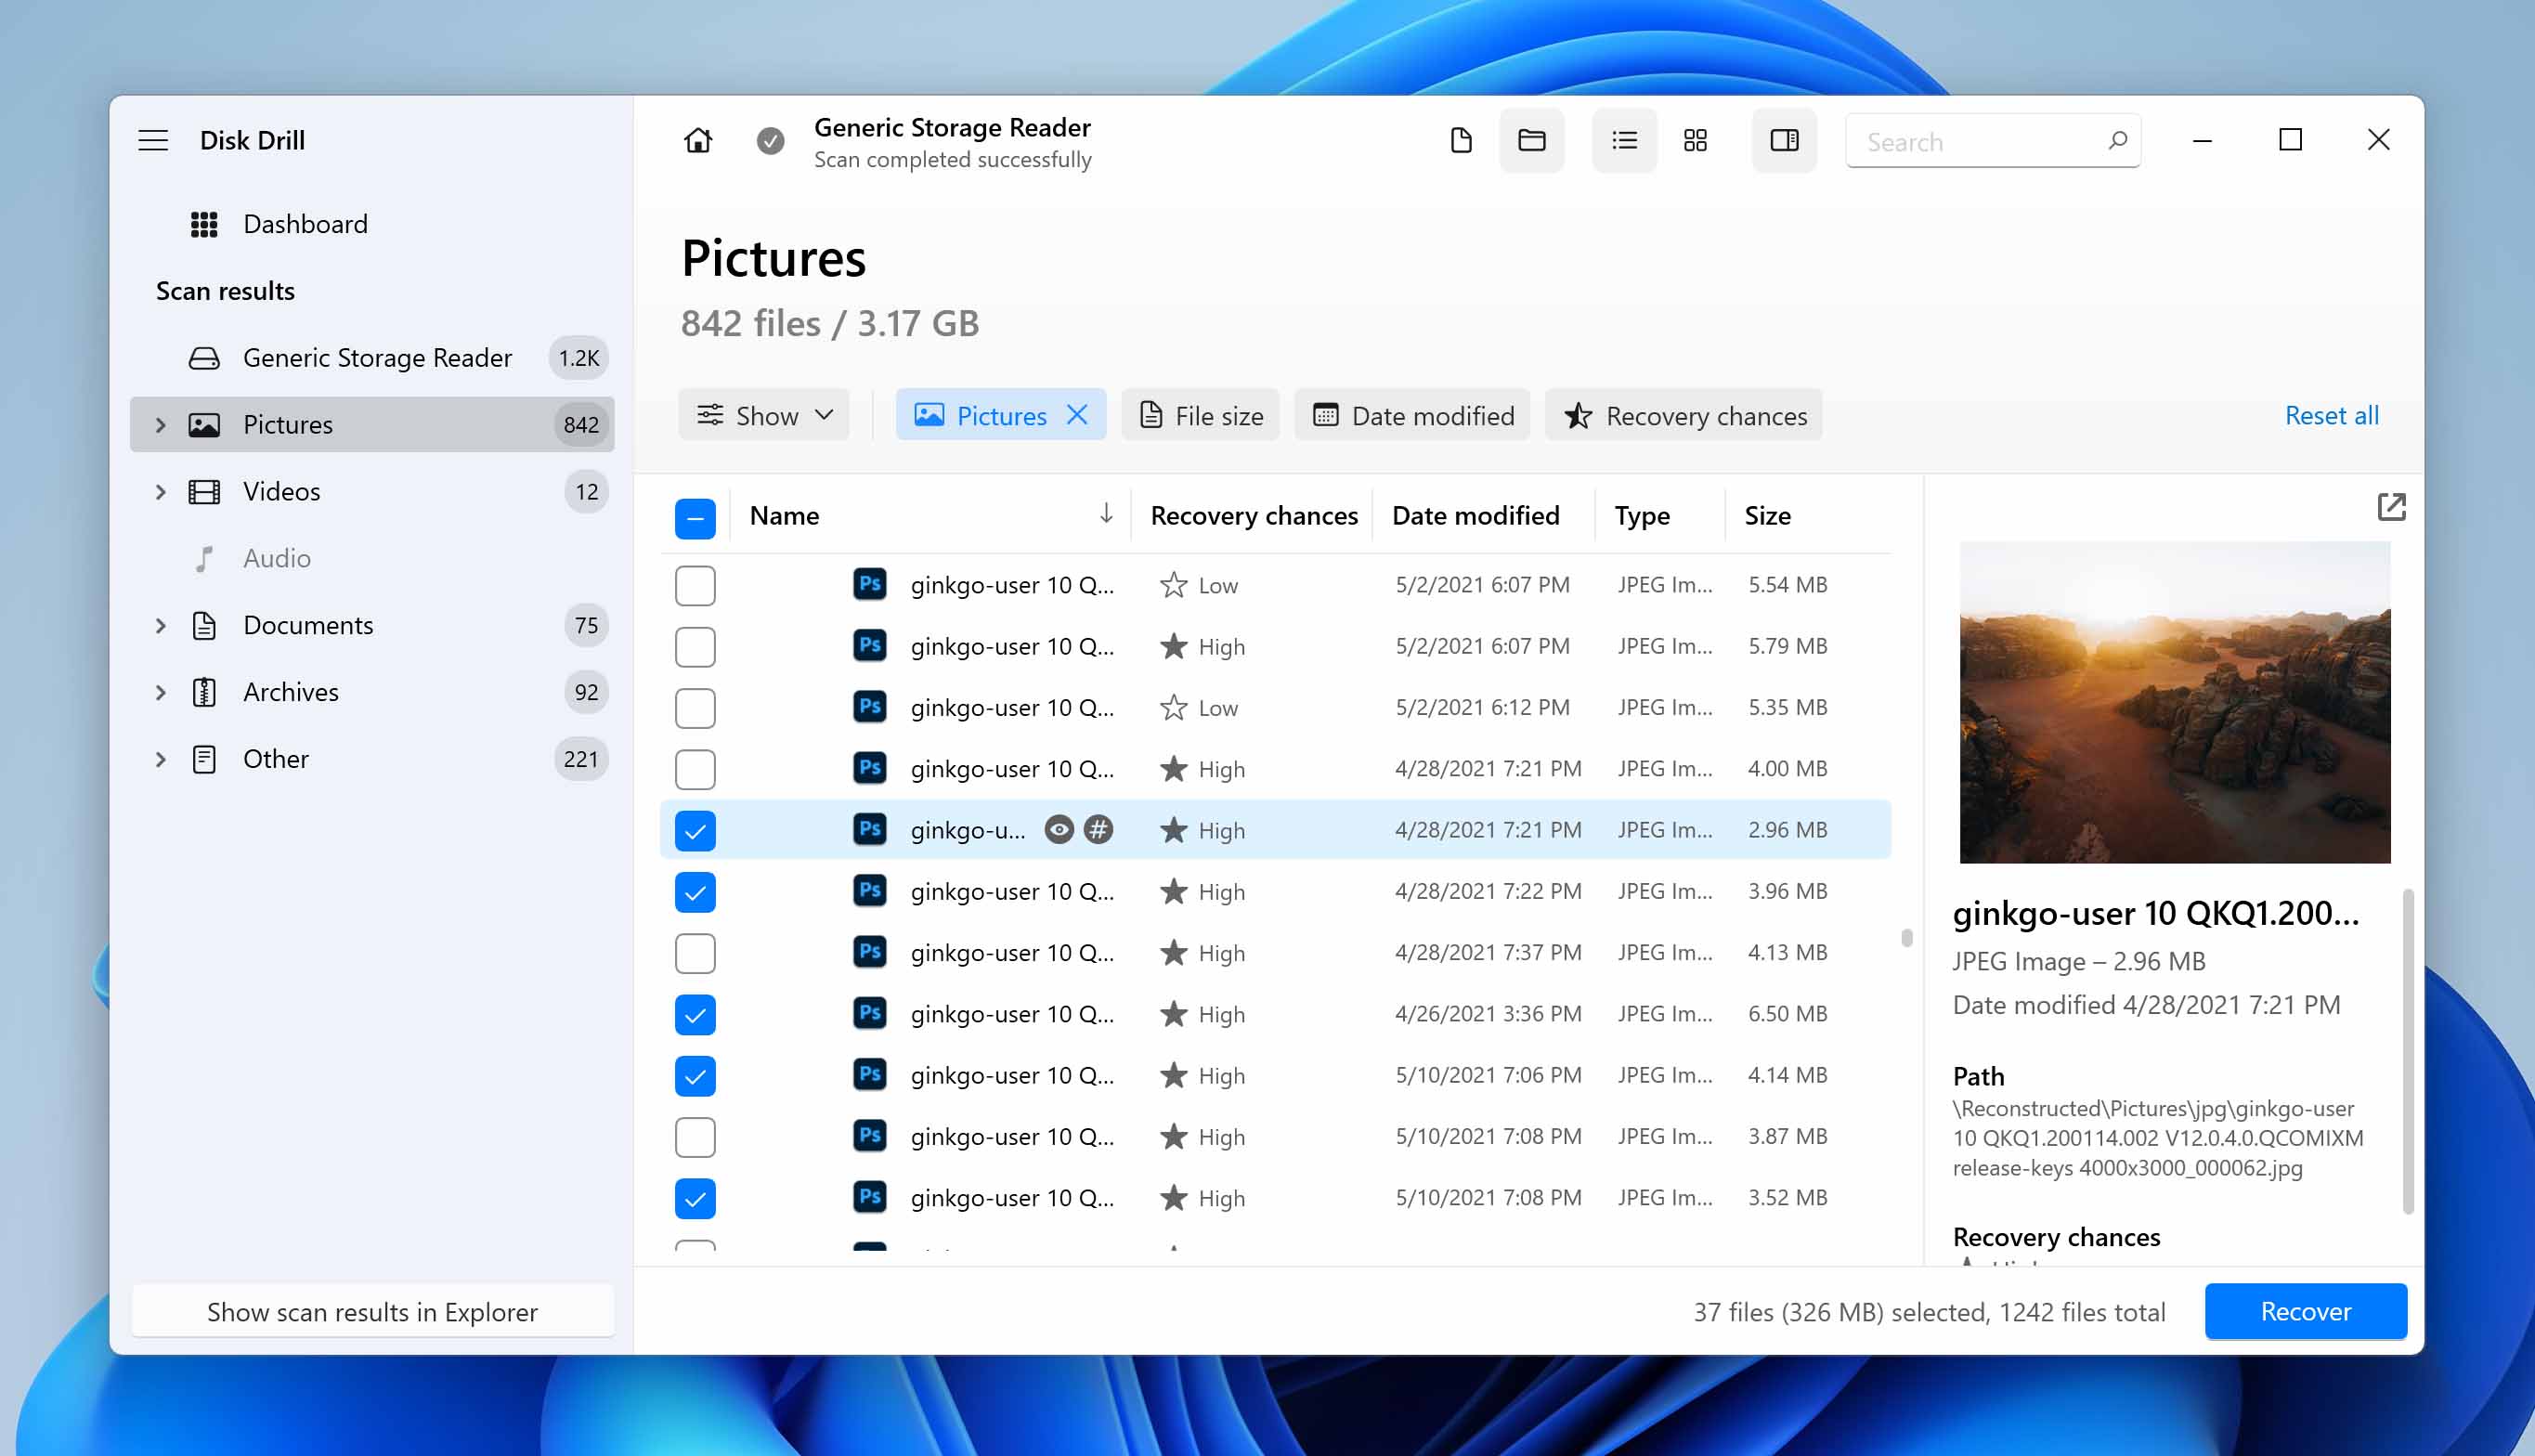Open preview in external window icon
The width and height of the screenshot is (2535, 1456).
coord(2391,507)
